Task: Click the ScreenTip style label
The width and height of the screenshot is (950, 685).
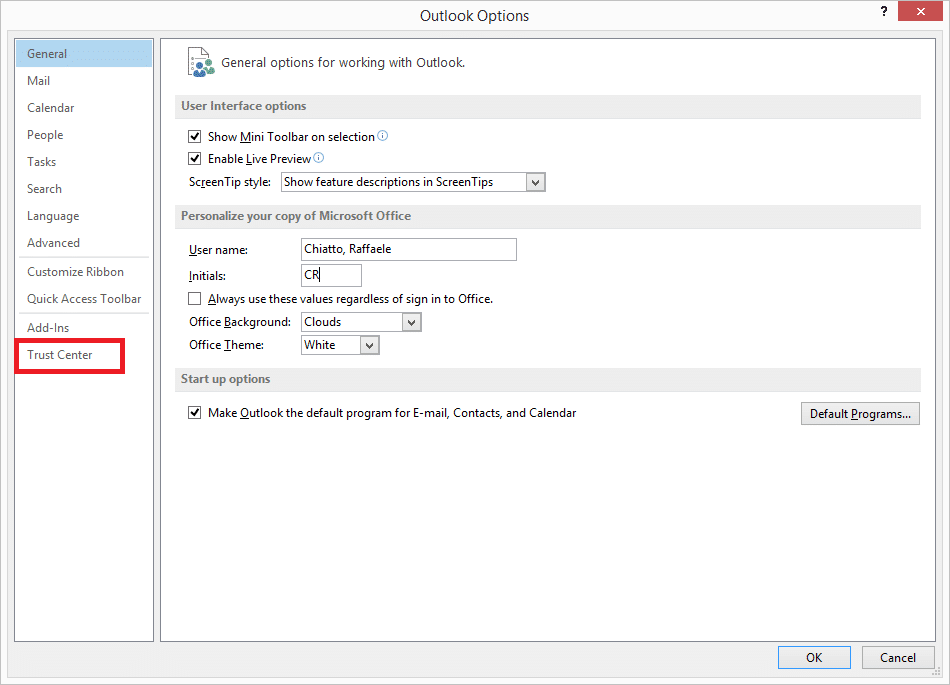Action: tap(230, 182)
